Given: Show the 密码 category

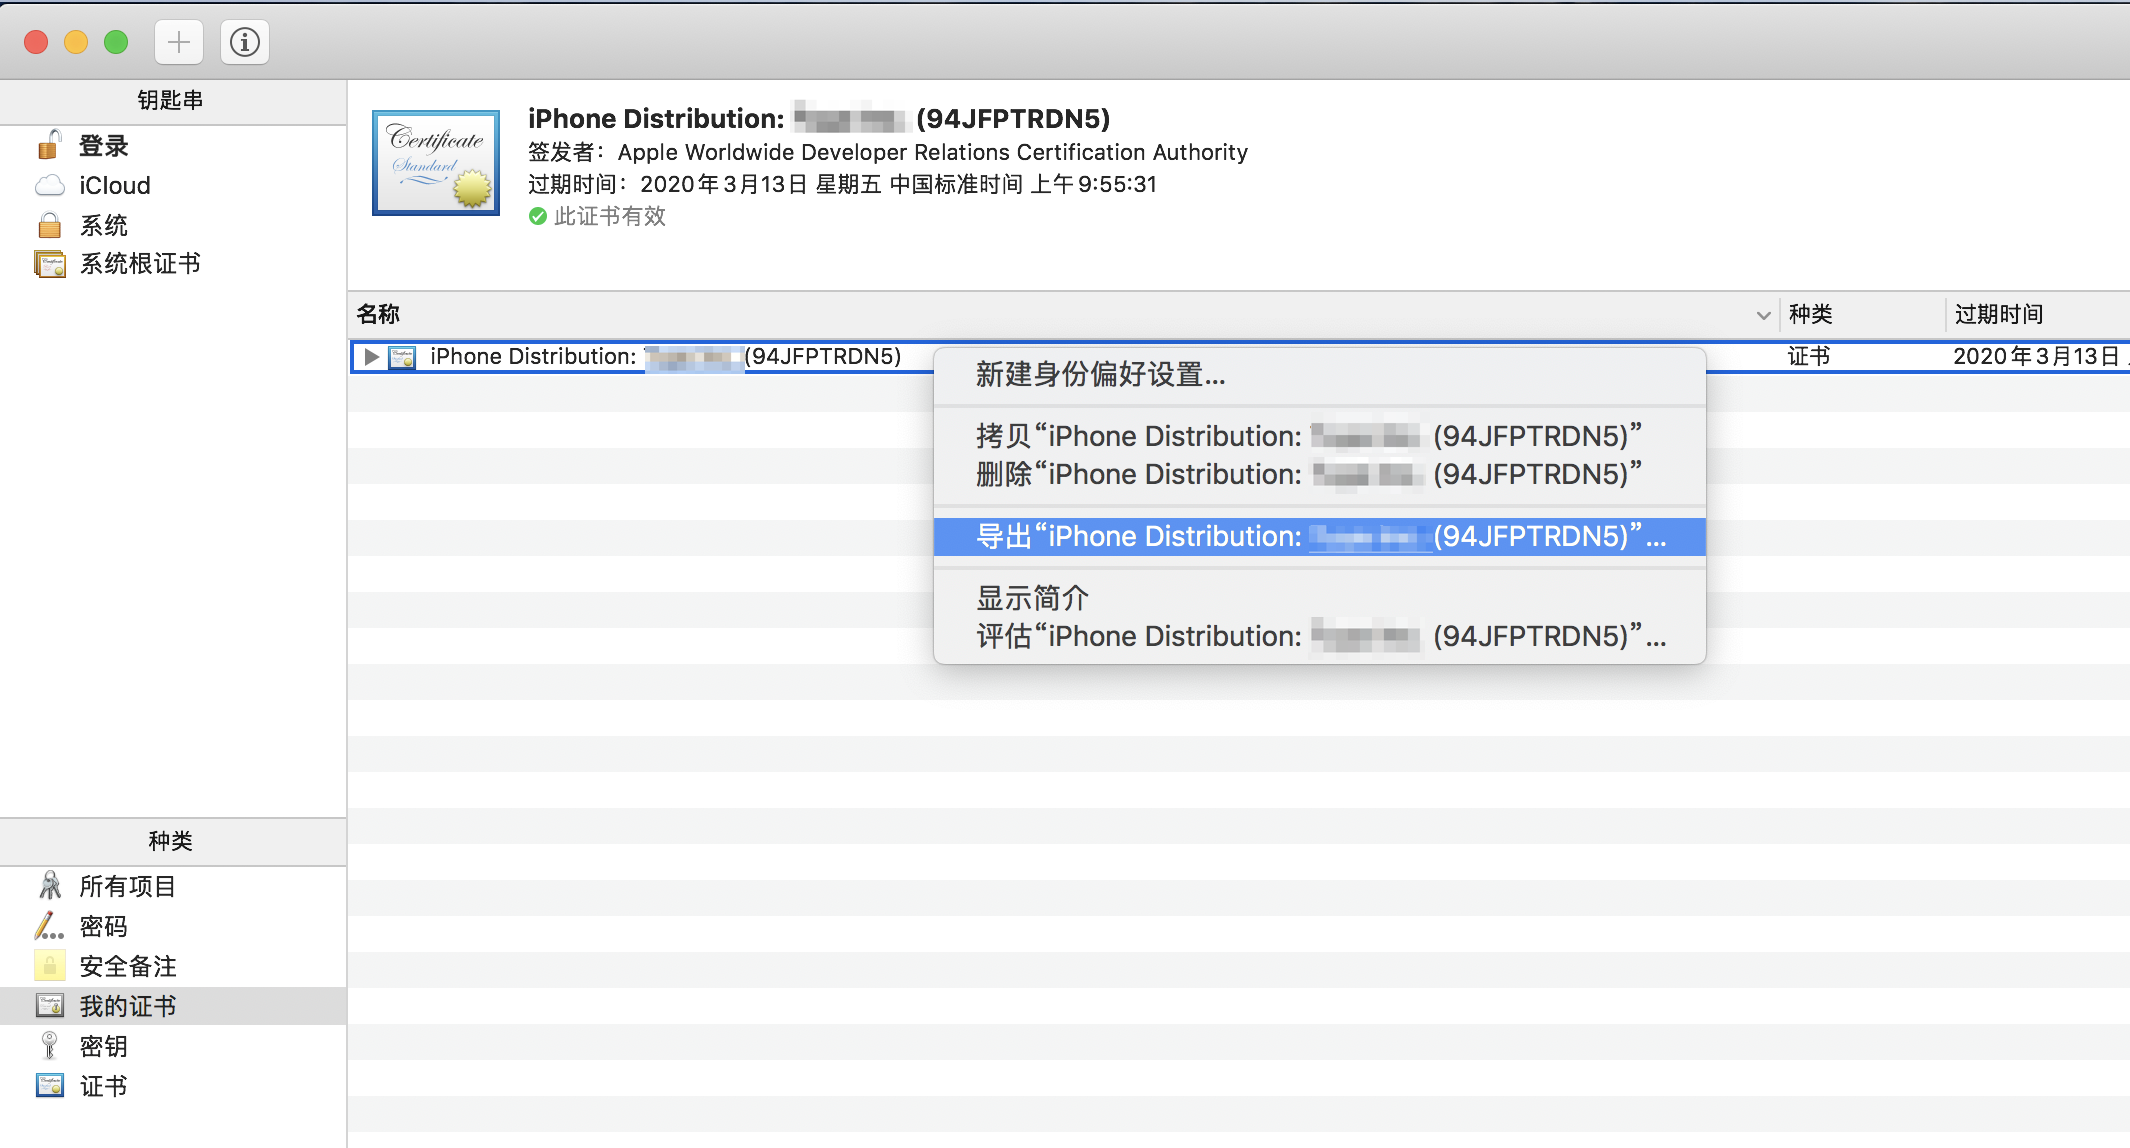Looking at the screenshot, I should click(103, 927).
